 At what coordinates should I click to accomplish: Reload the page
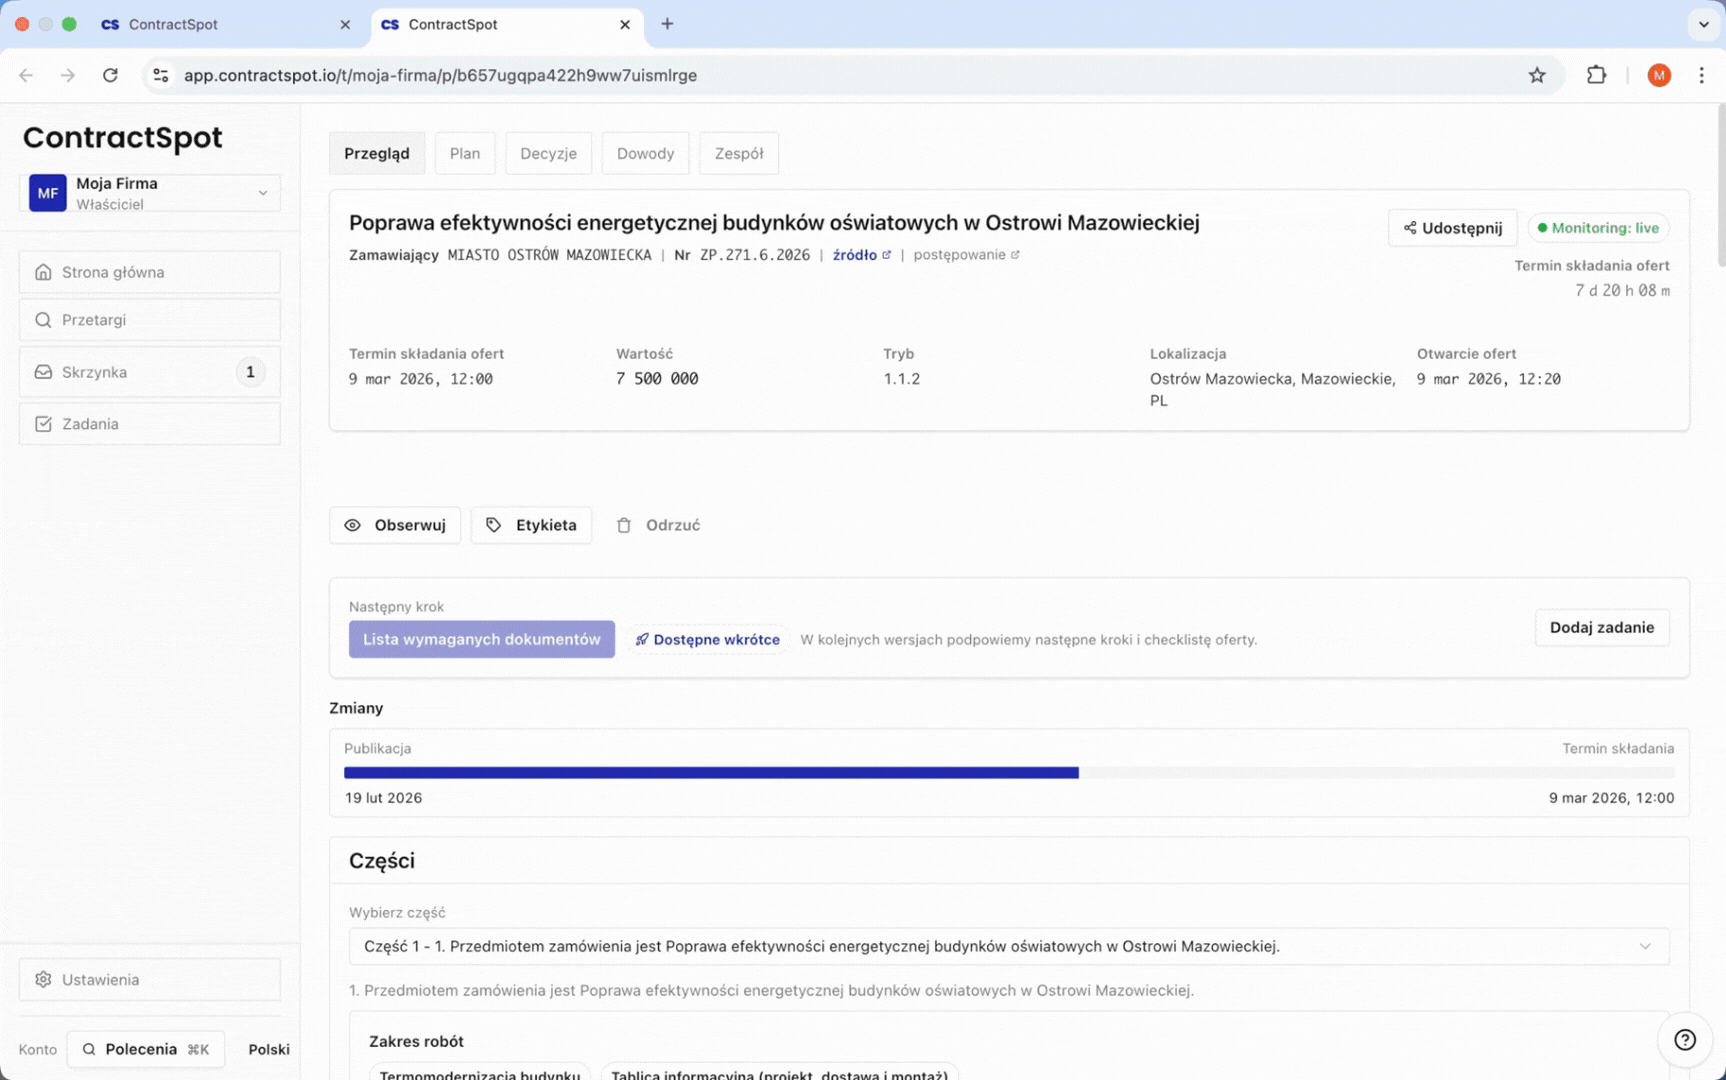tap(110, 75)
